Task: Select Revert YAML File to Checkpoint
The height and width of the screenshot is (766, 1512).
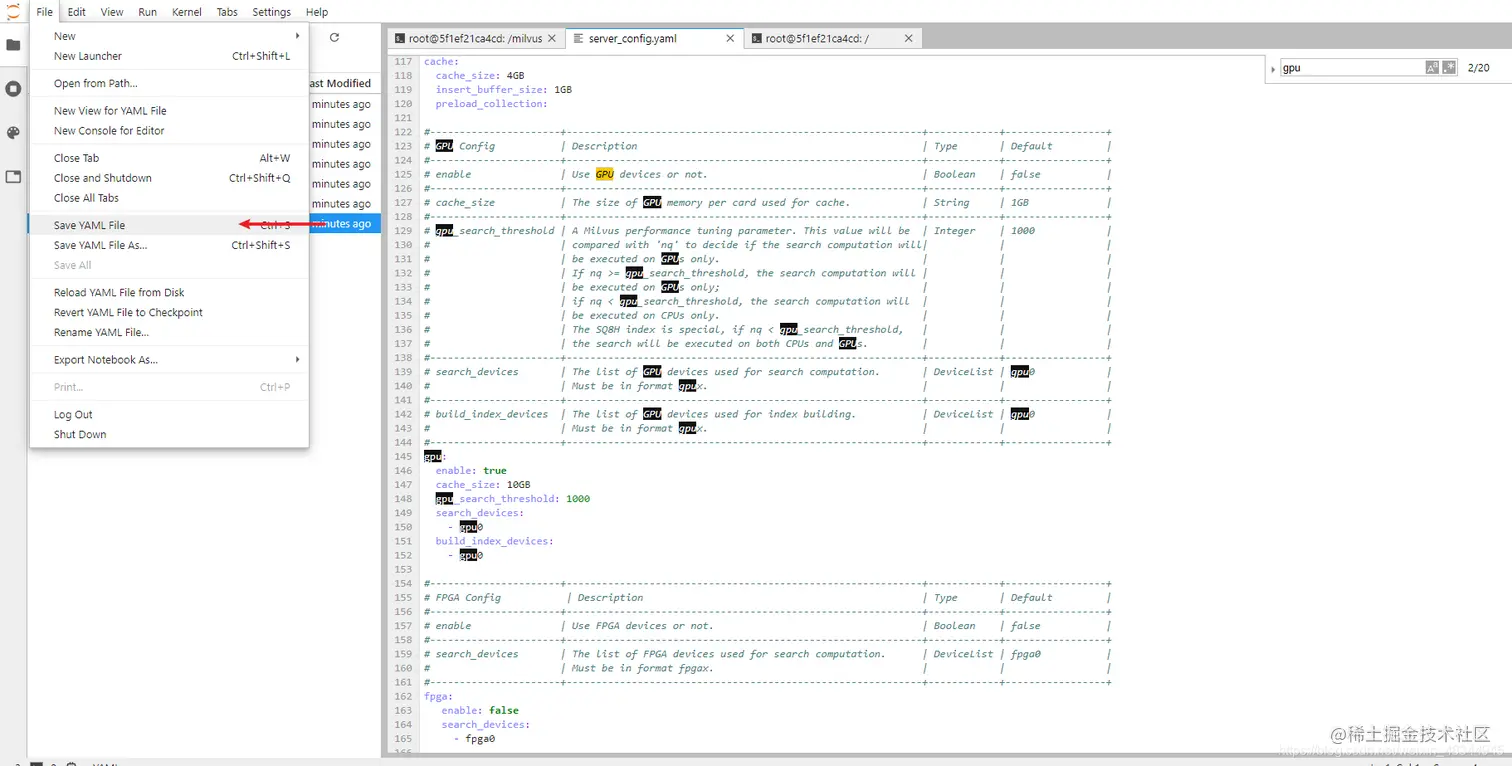Action: pyautogui.click(x=169, y=313)
